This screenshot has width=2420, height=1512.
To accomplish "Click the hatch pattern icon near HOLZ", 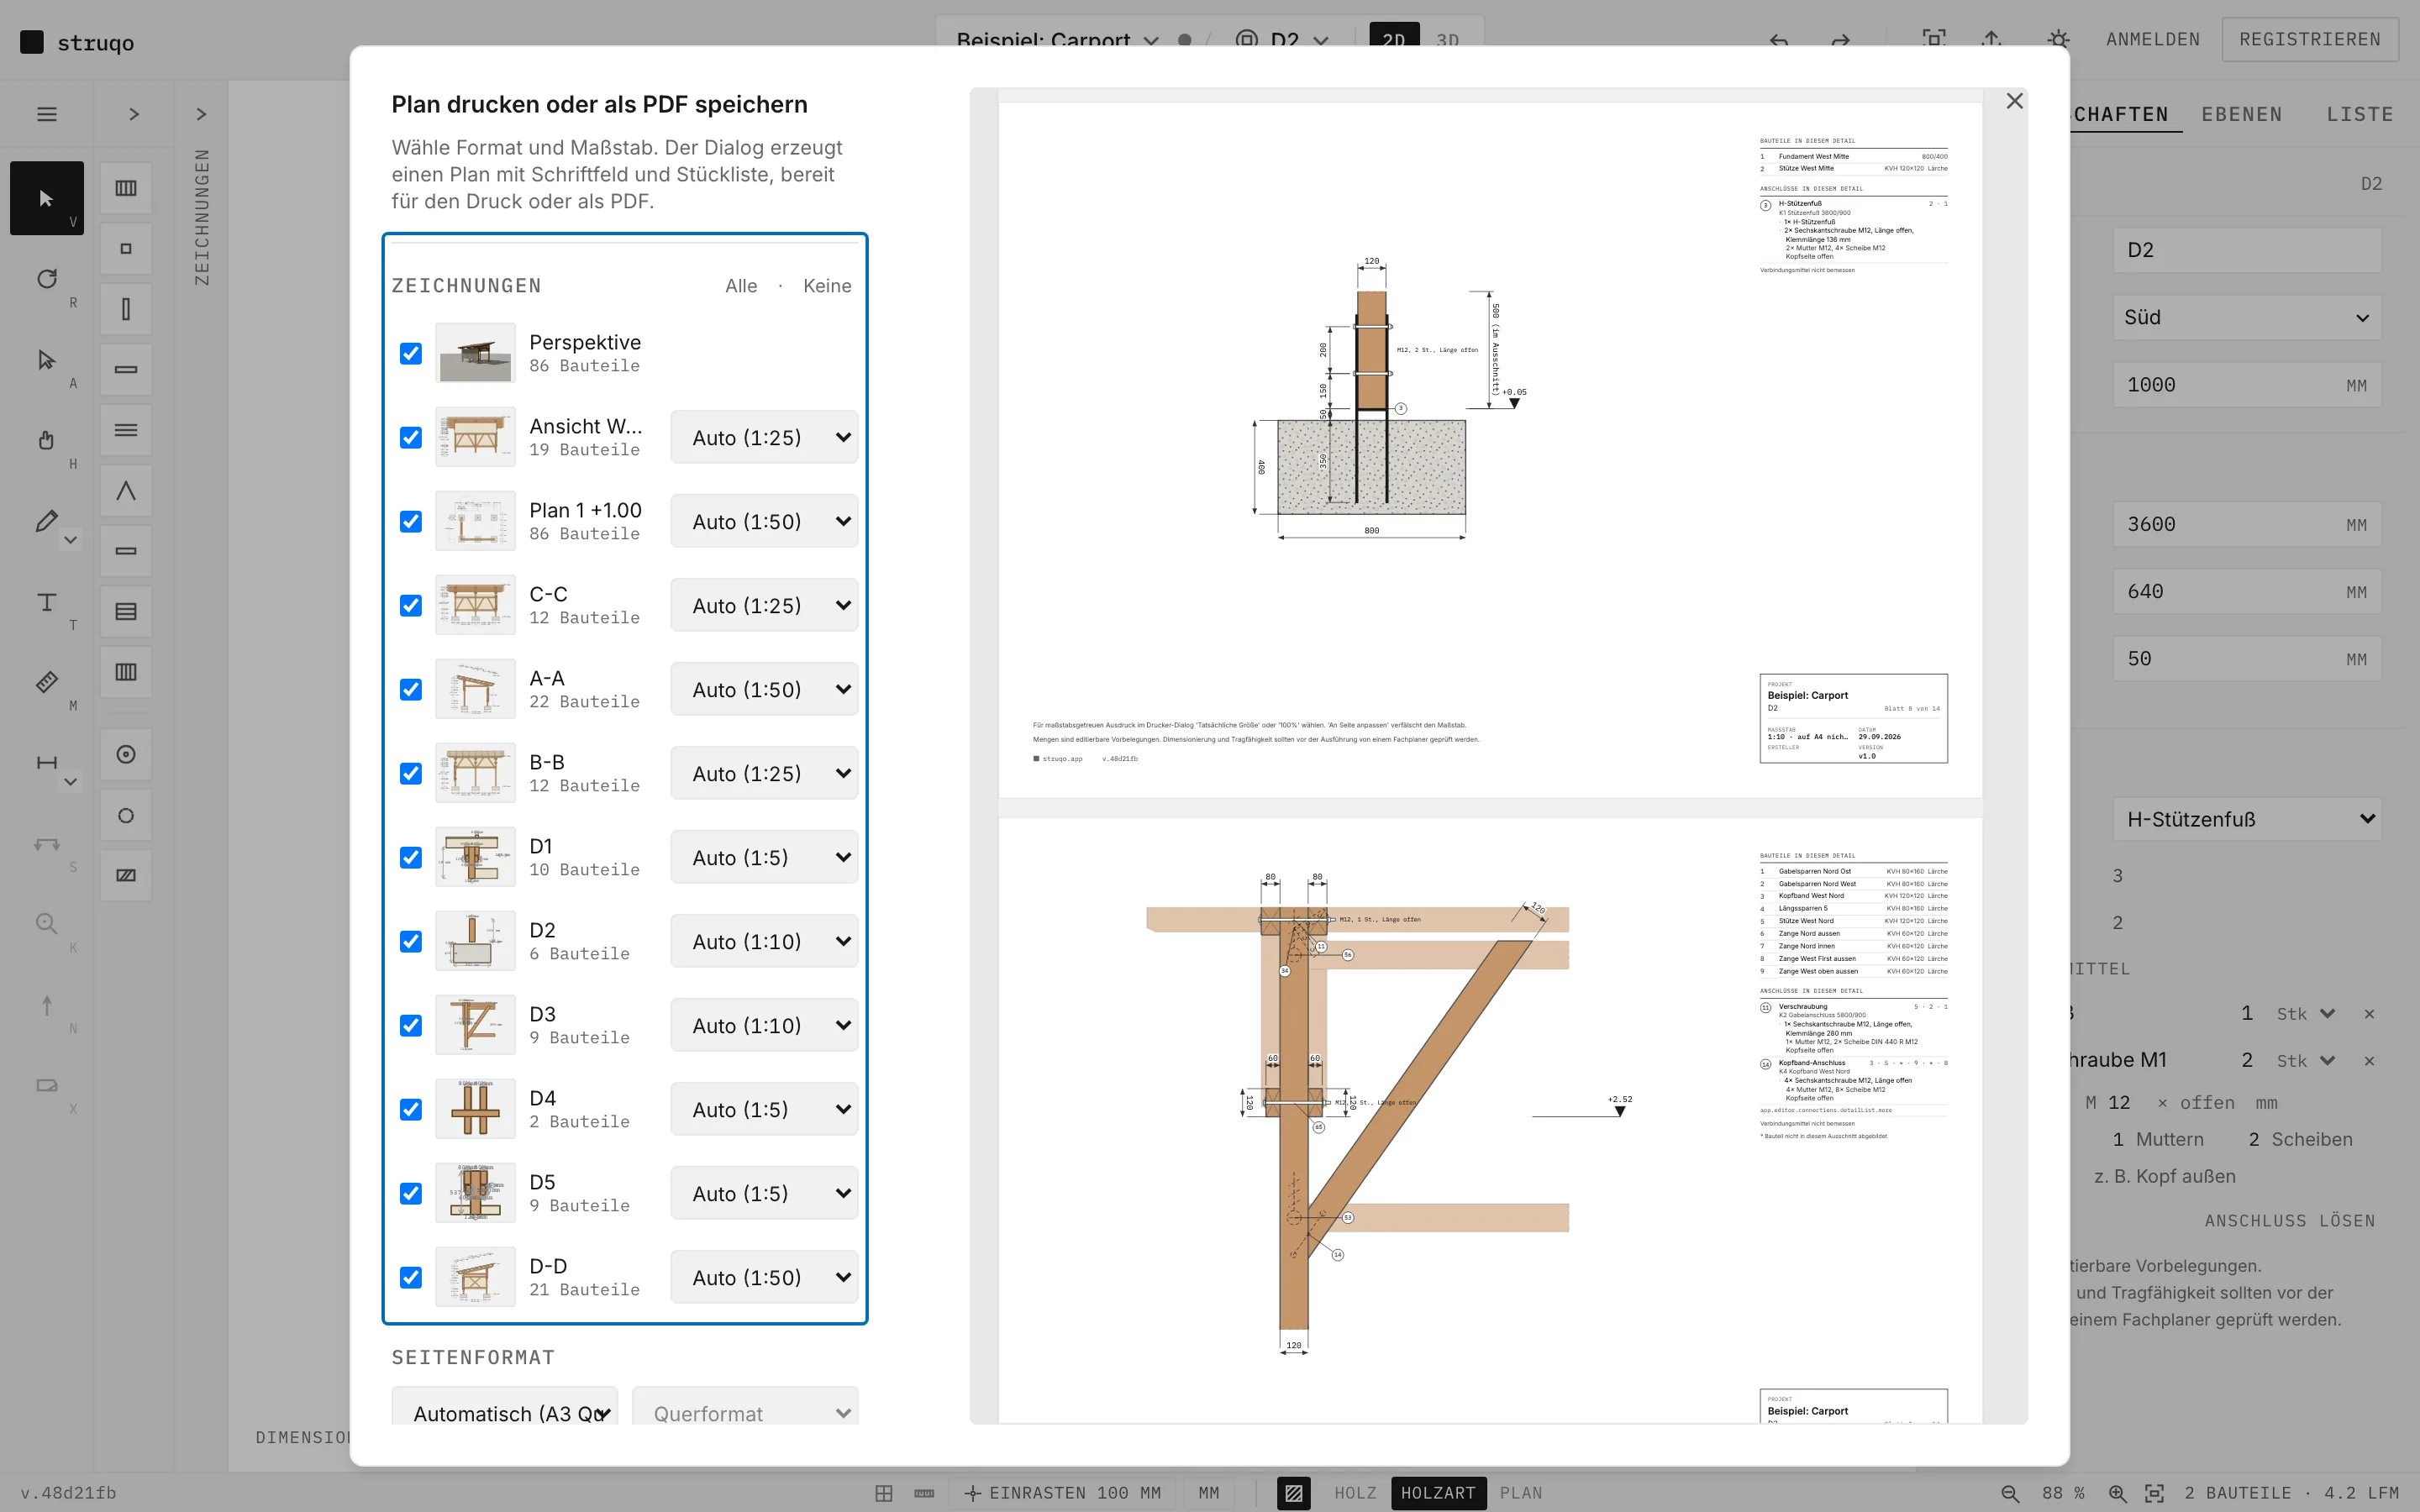I will [x=1293, y=1493].
